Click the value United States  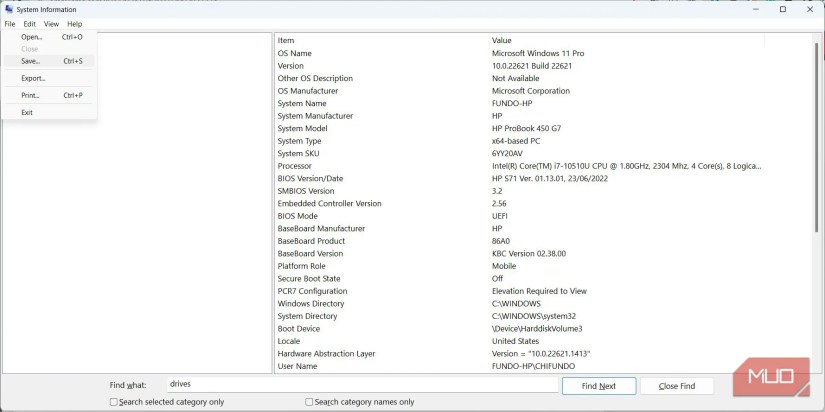(x=515, y=341)
